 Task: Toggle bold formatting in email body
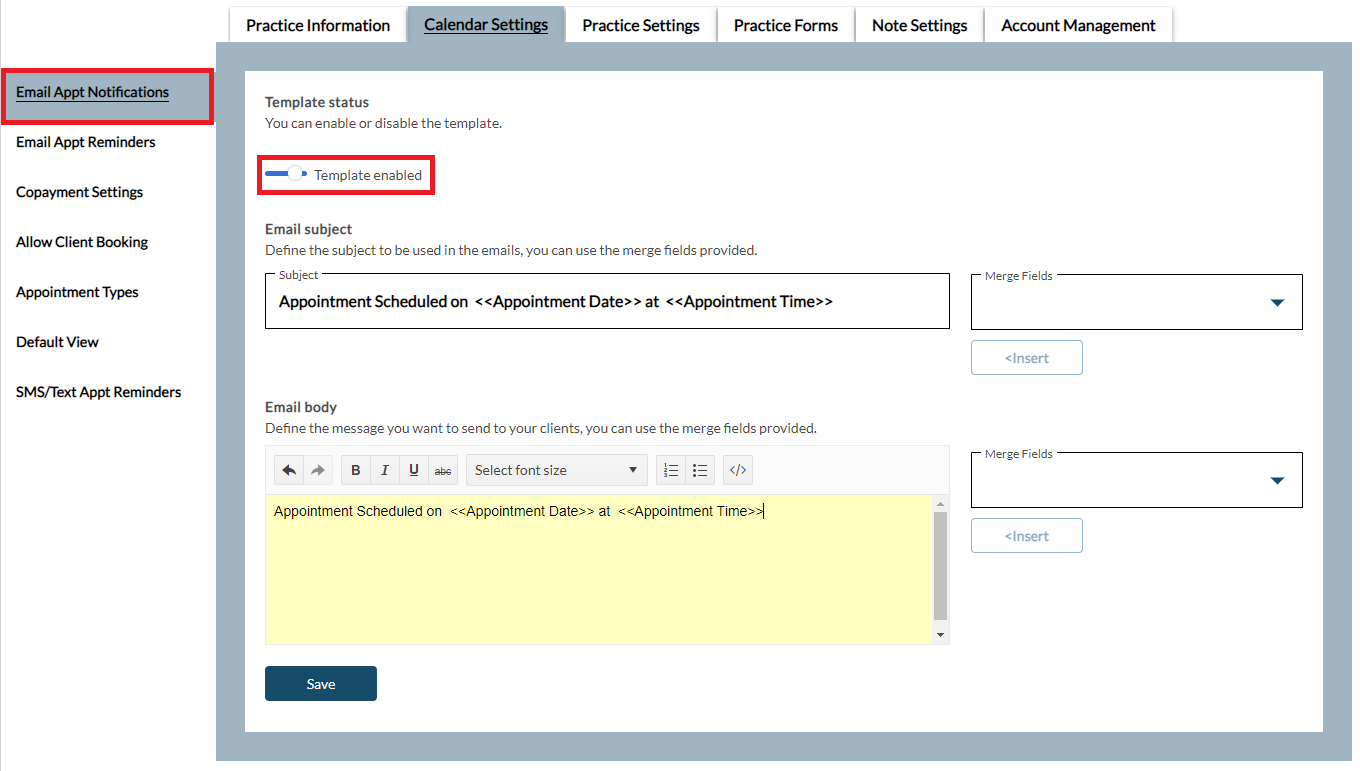coord(356,470)
